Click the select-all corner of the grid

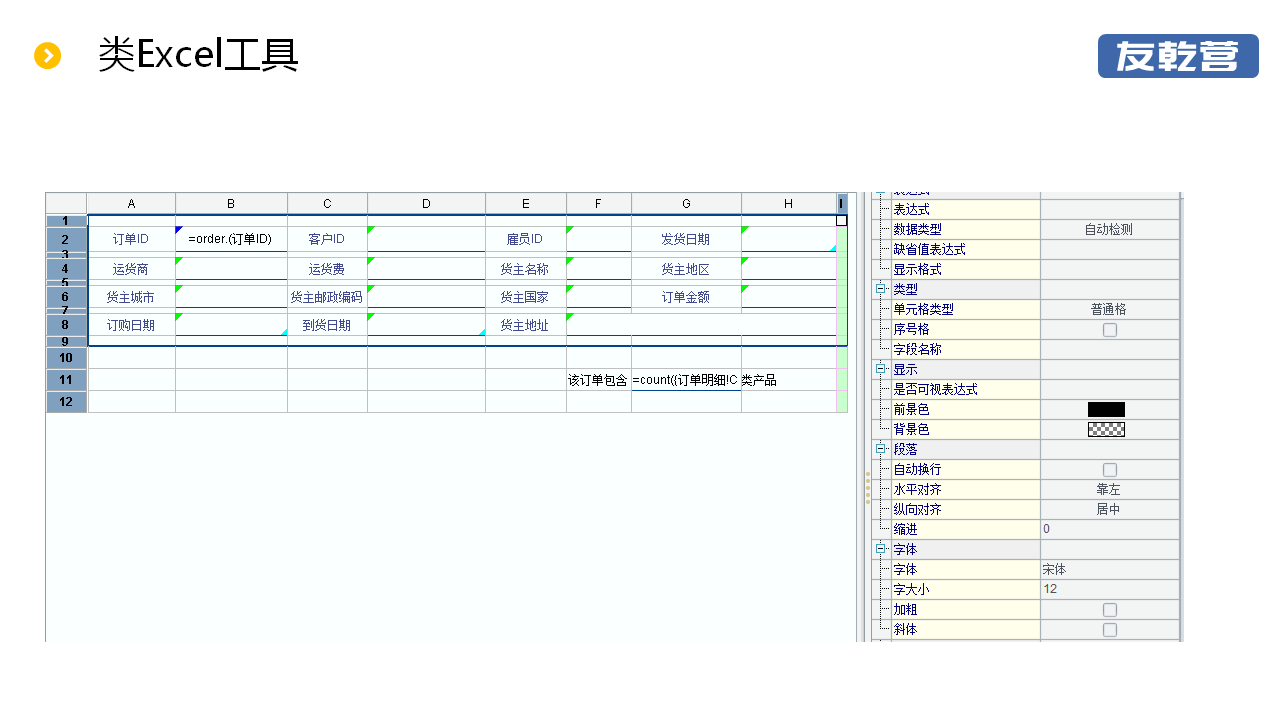click(66, 203)
